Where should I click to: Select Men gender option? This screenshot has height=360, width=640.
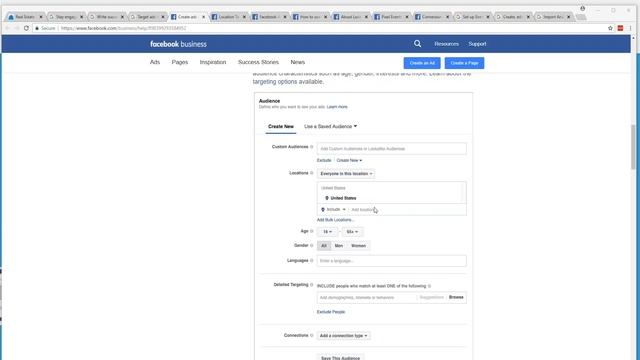[x=339, y=246]
